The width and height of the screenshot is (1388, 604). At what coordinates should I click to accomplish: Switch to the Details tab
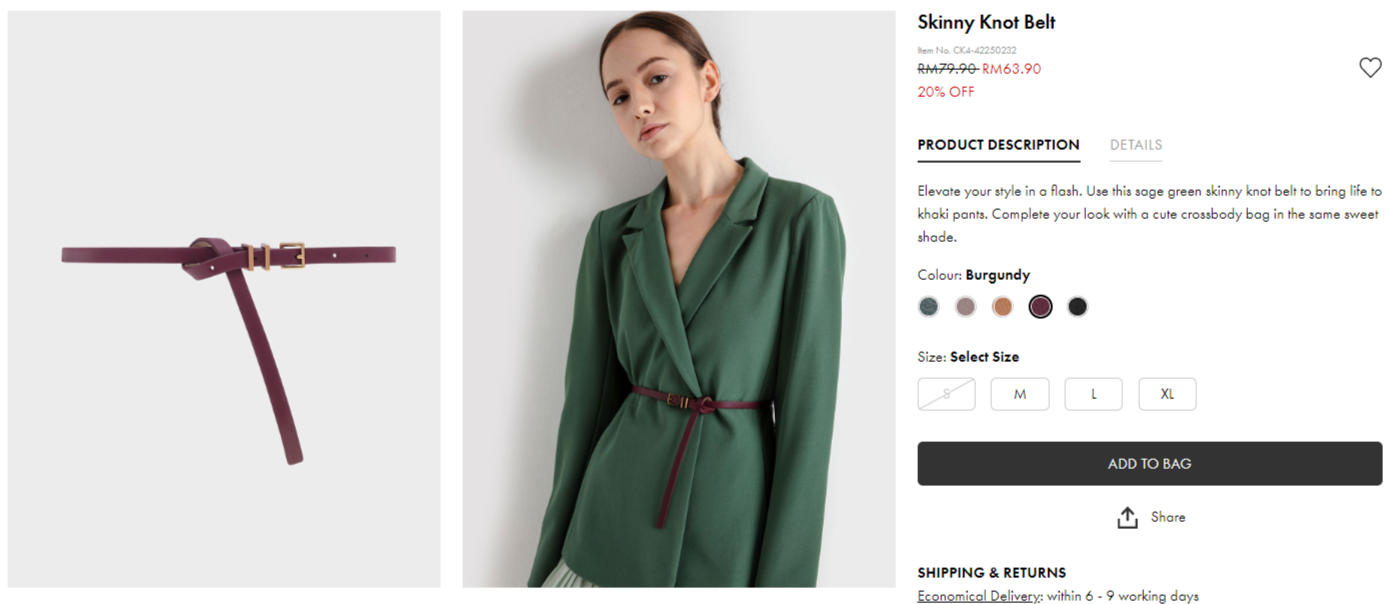click(1135, 145)
